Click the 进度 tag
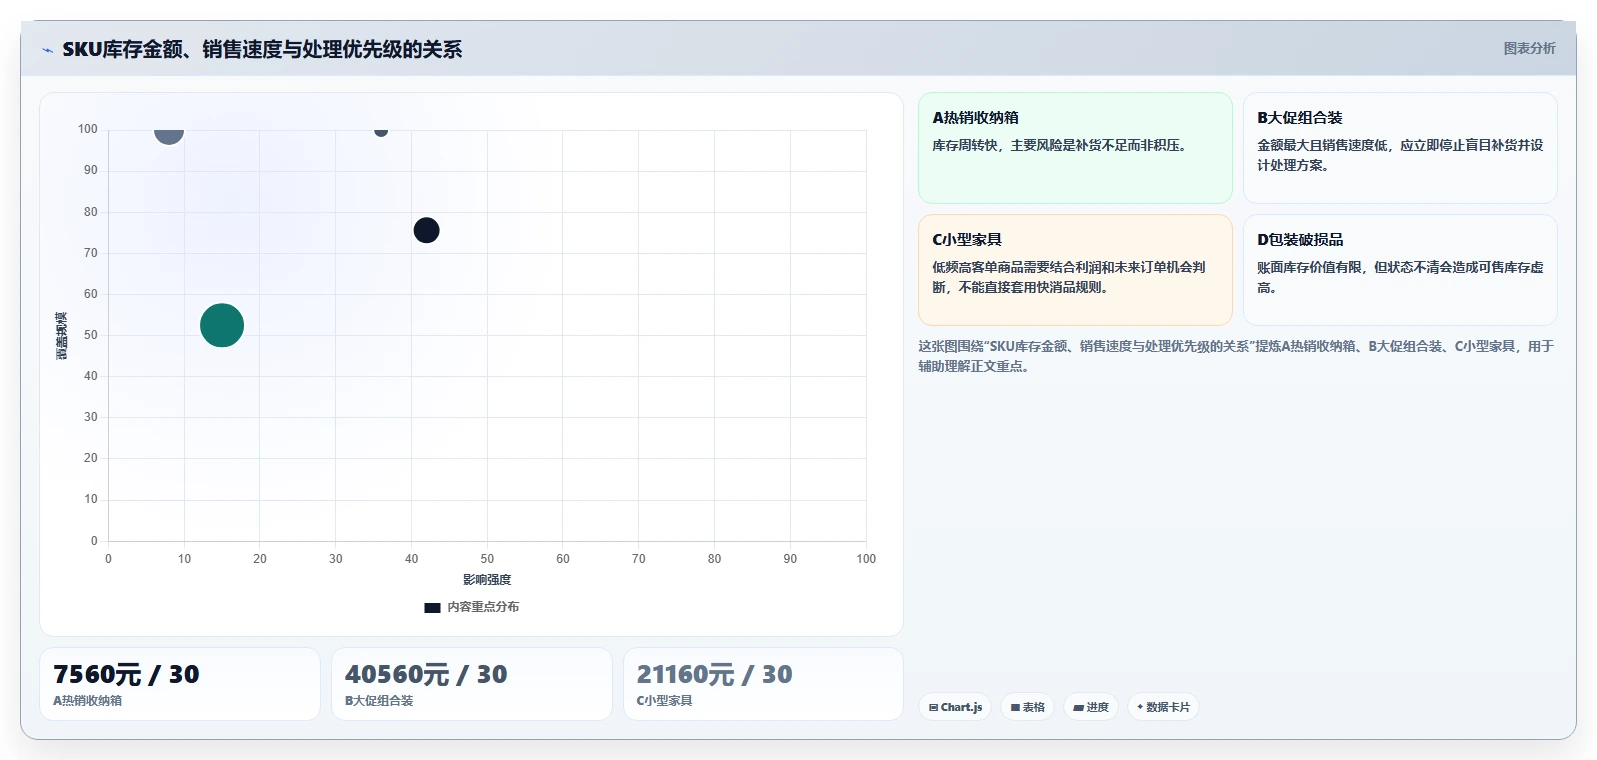 1091,707
